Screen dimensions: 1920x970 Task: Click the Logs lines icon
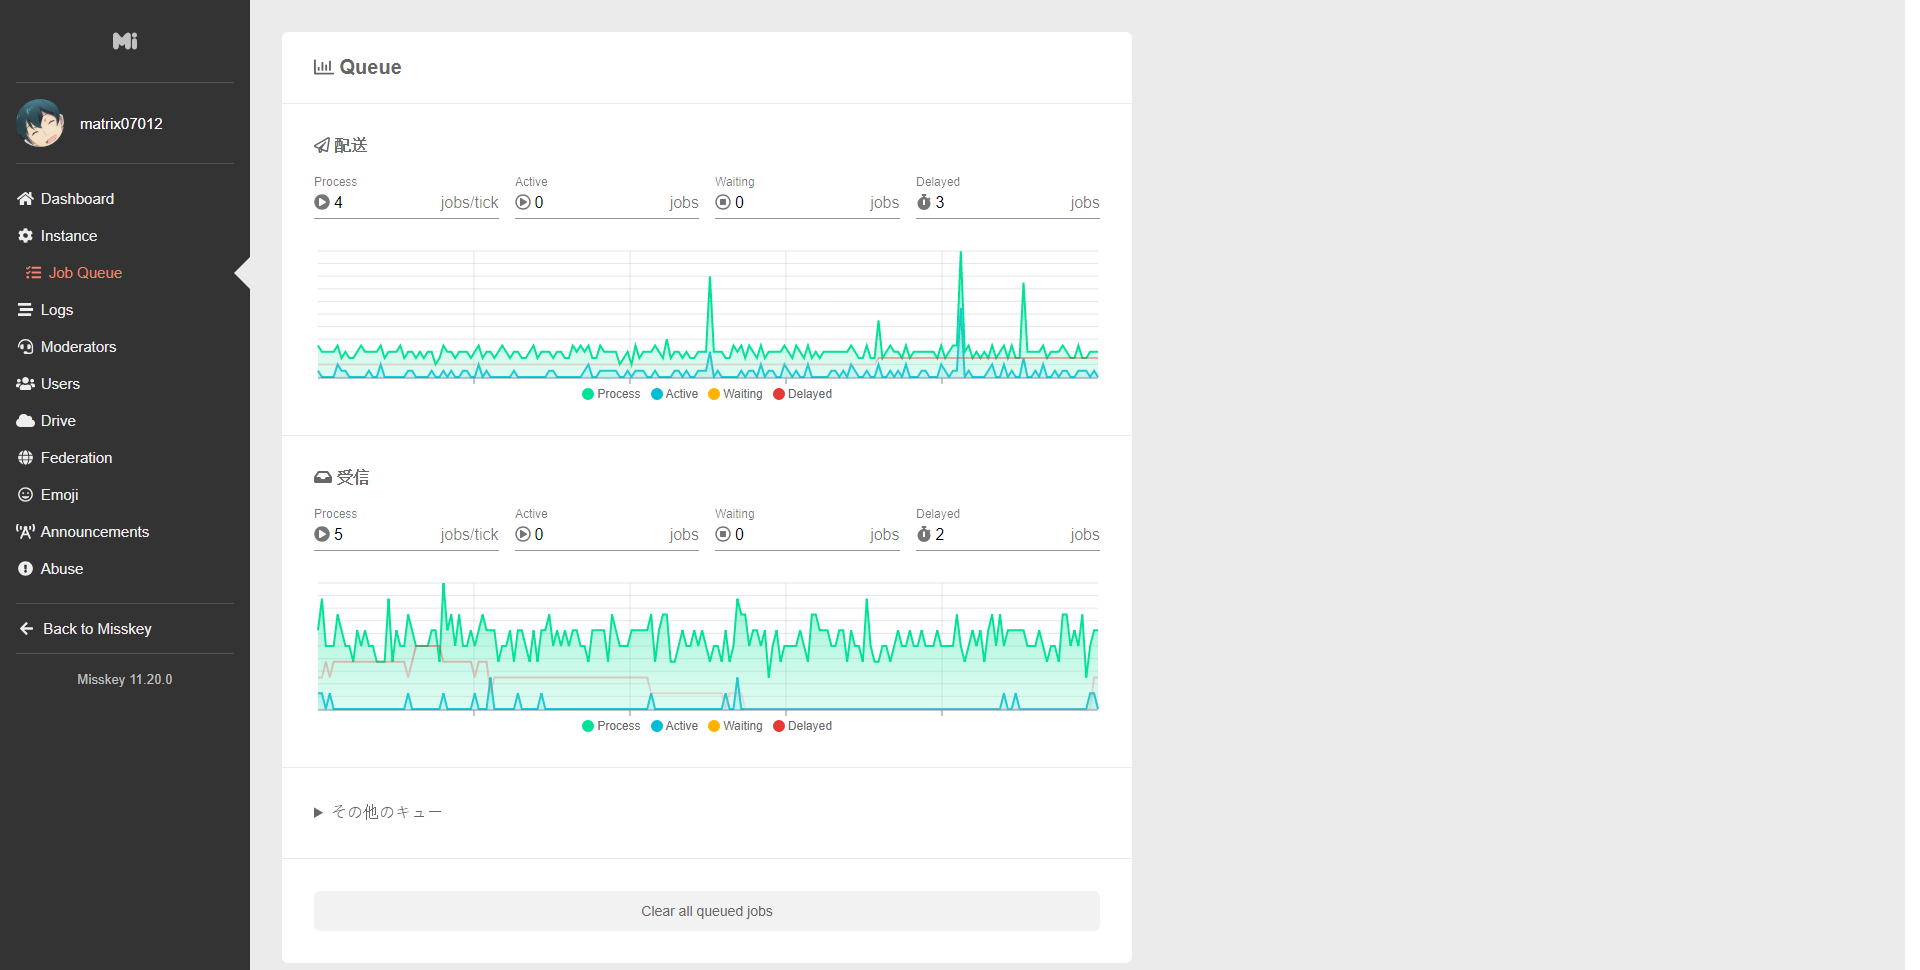click(26, 310)
